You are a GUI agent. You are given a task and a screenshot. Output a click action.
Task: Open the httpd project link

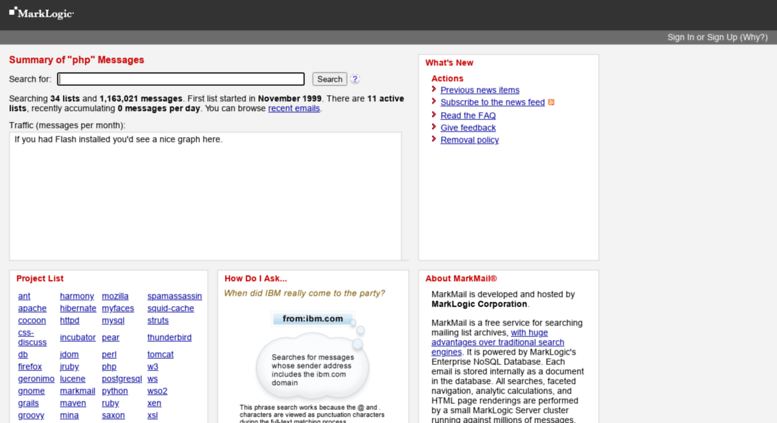[x=69, y=320]
